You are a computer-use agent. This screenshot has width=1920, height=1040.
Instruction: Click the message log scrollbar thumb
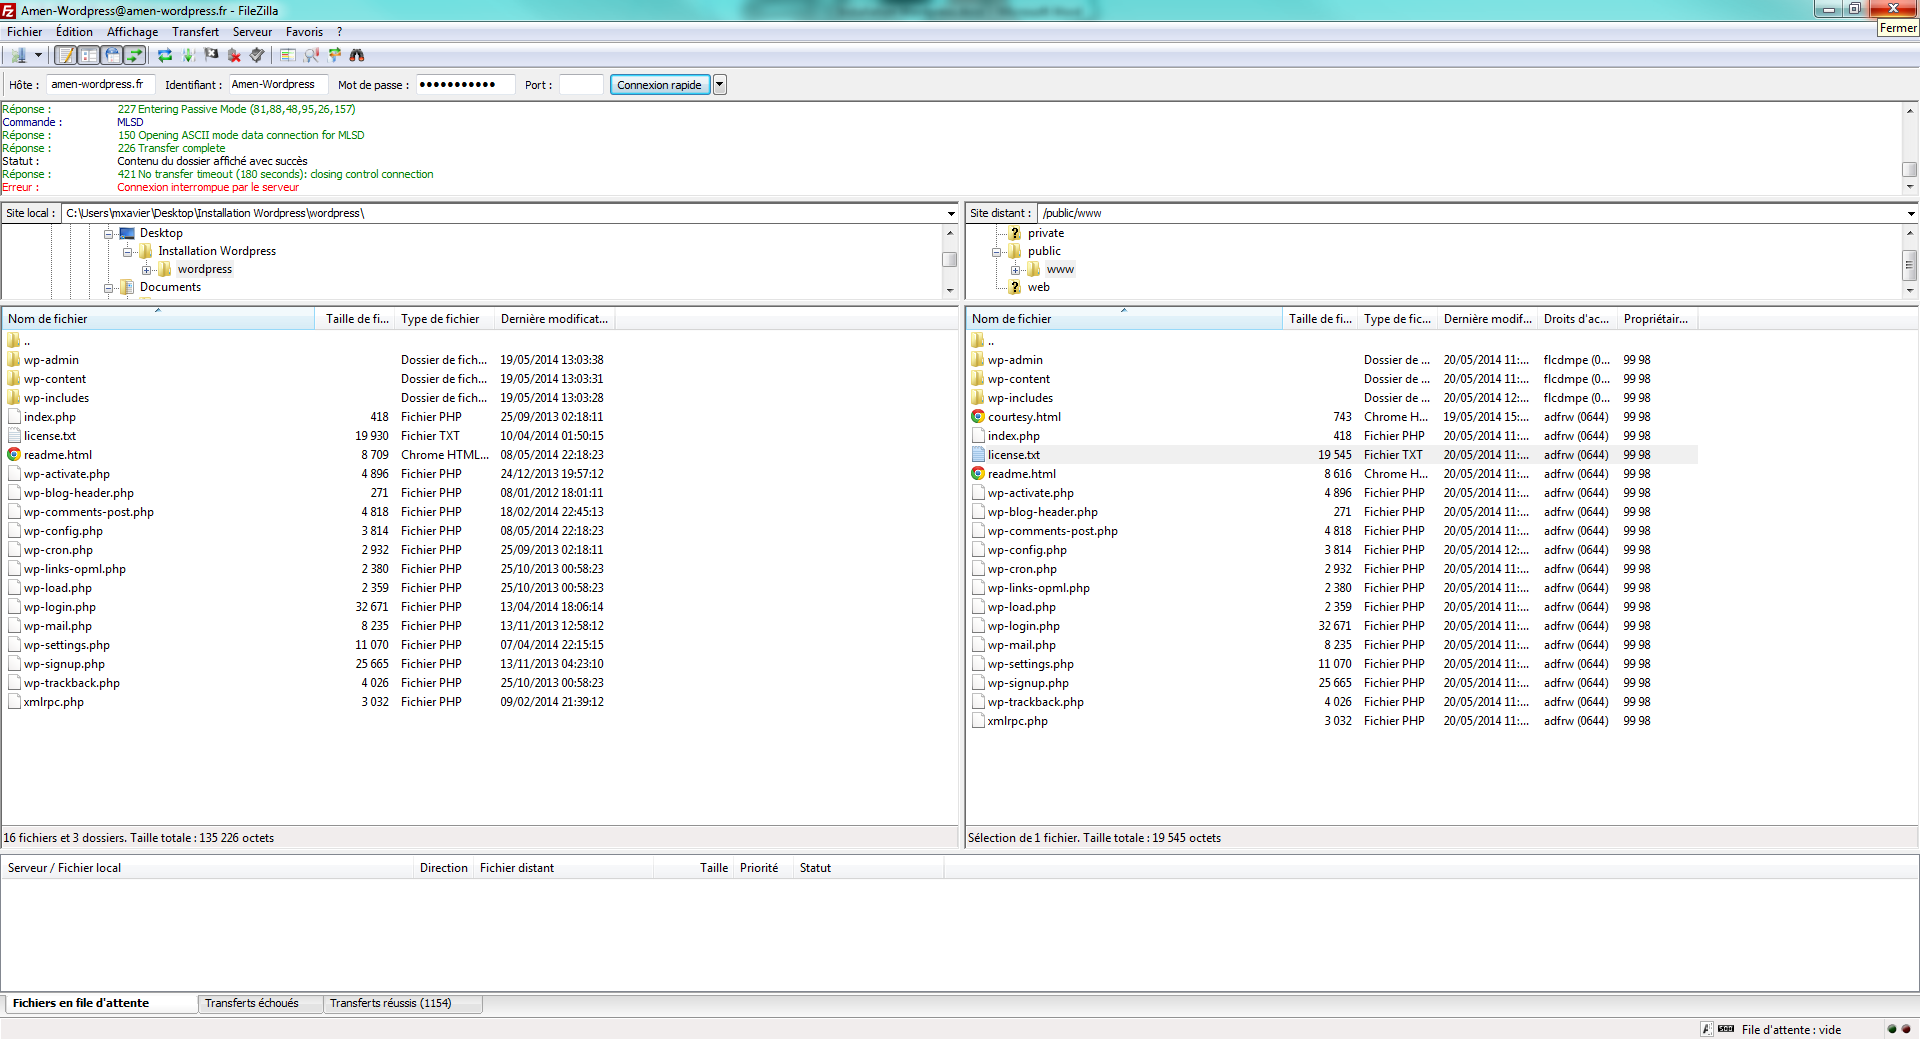click(1910, 169)
